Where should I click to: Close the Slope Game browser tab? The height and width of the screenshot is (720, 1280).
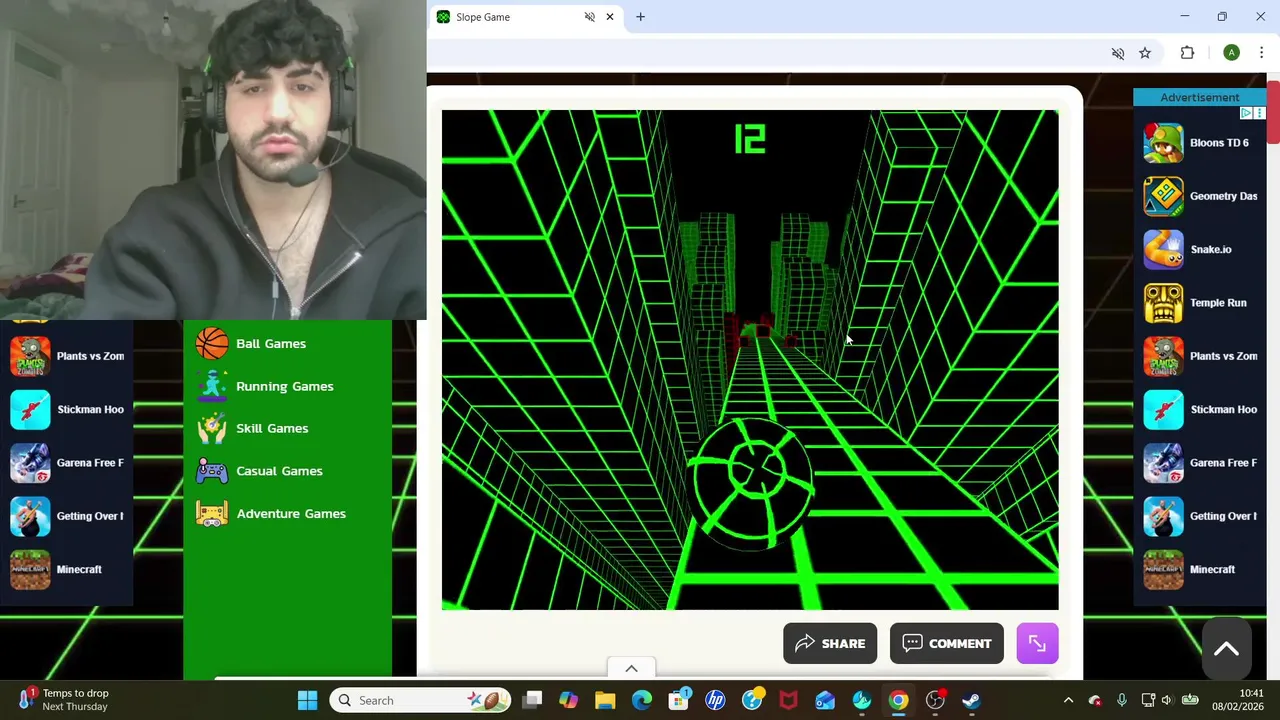click(x=609, y=17)
